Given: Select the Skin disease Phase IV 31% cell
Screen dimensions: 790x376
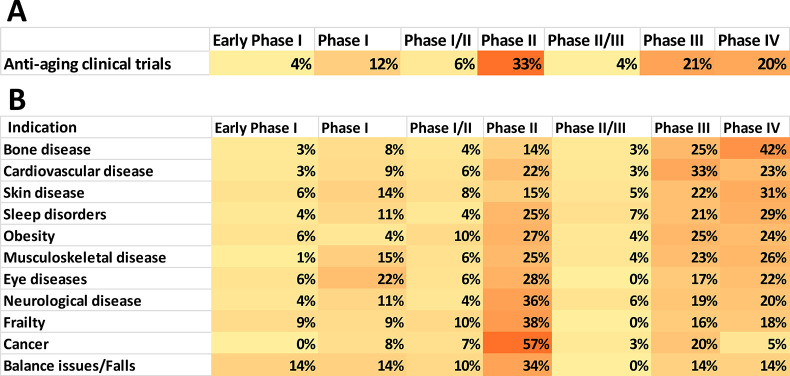Looking at the screenshot, I should tap(755, 193).
